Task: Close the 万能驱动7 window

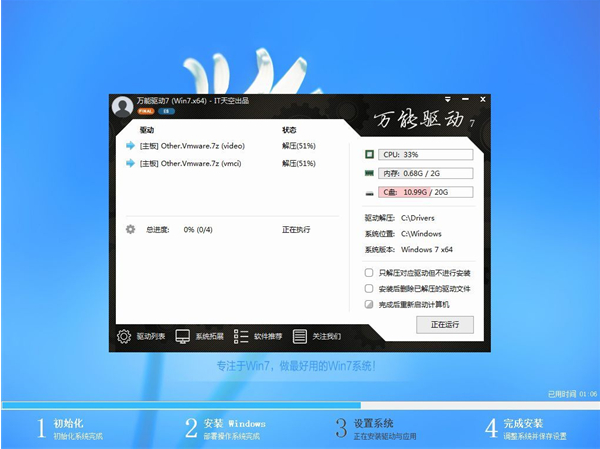Action: click(483, 99)
